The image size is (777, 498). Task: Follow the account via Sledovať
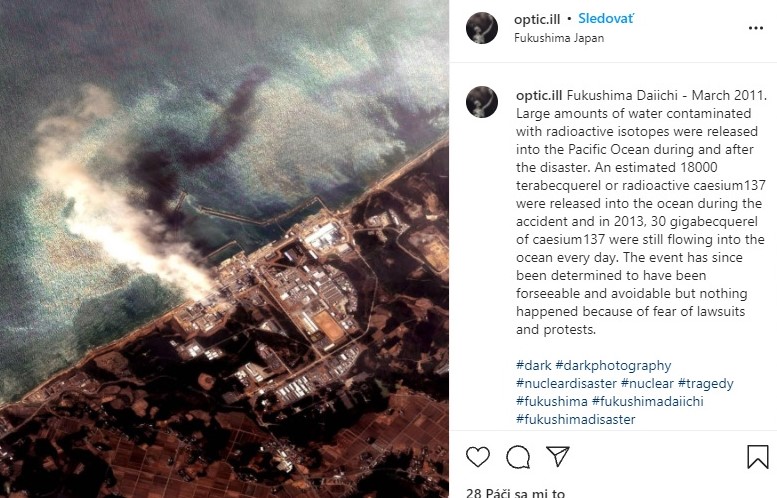[606, 19]
